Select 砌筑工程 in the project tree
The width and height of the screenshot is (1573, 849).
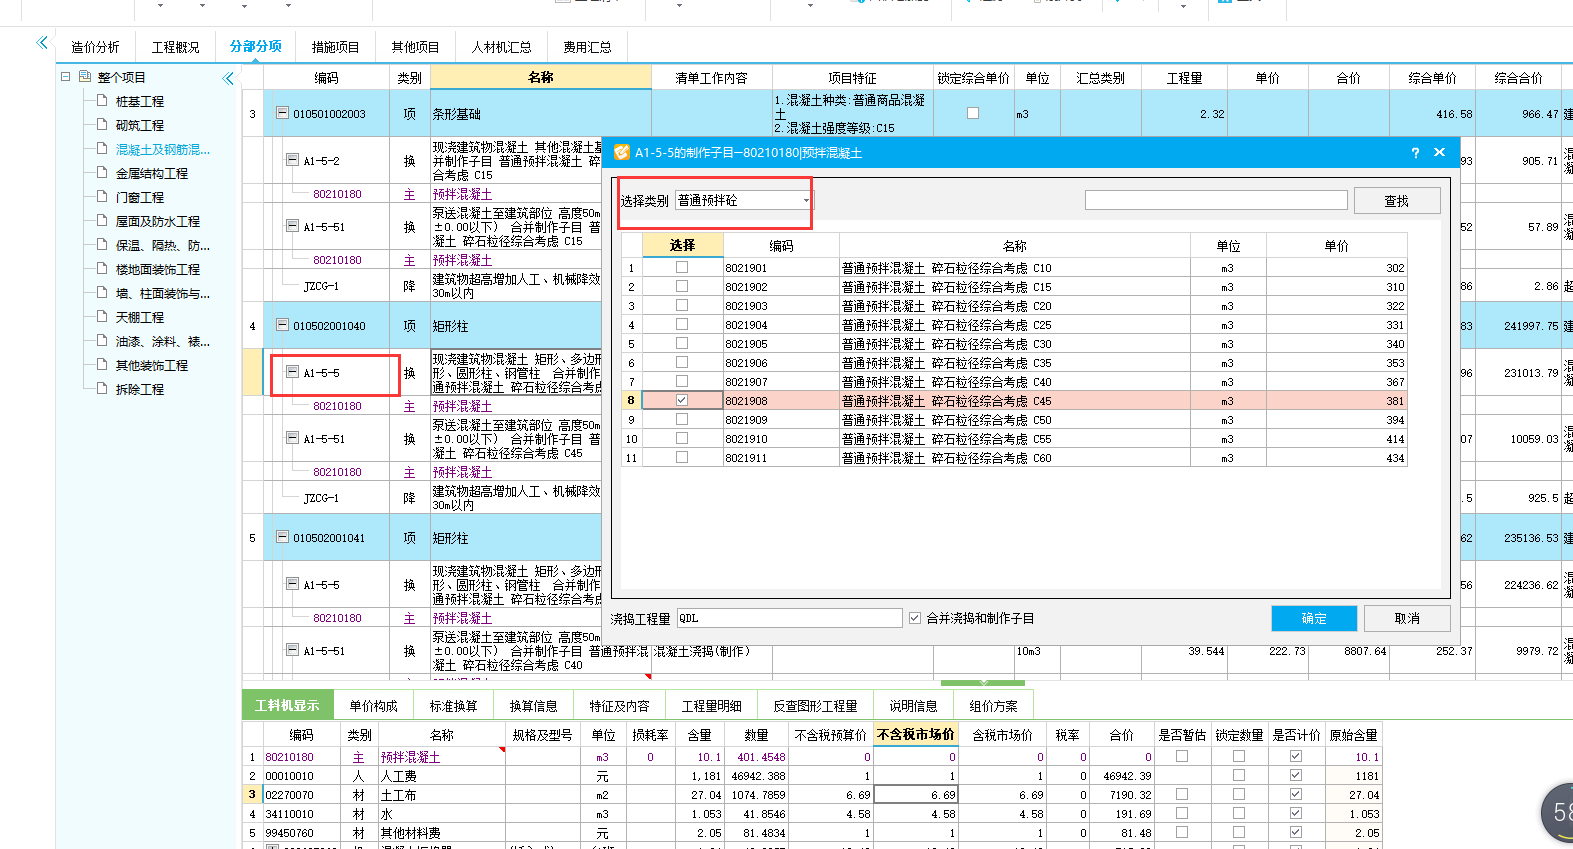pyautogui.click(x=139, y=126)
